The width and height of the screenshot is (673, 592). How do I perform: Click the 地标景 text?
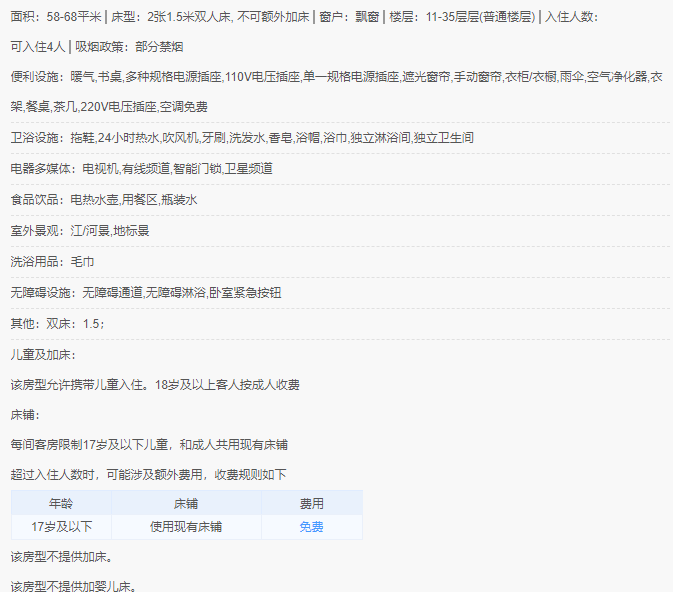coord(131,231)
